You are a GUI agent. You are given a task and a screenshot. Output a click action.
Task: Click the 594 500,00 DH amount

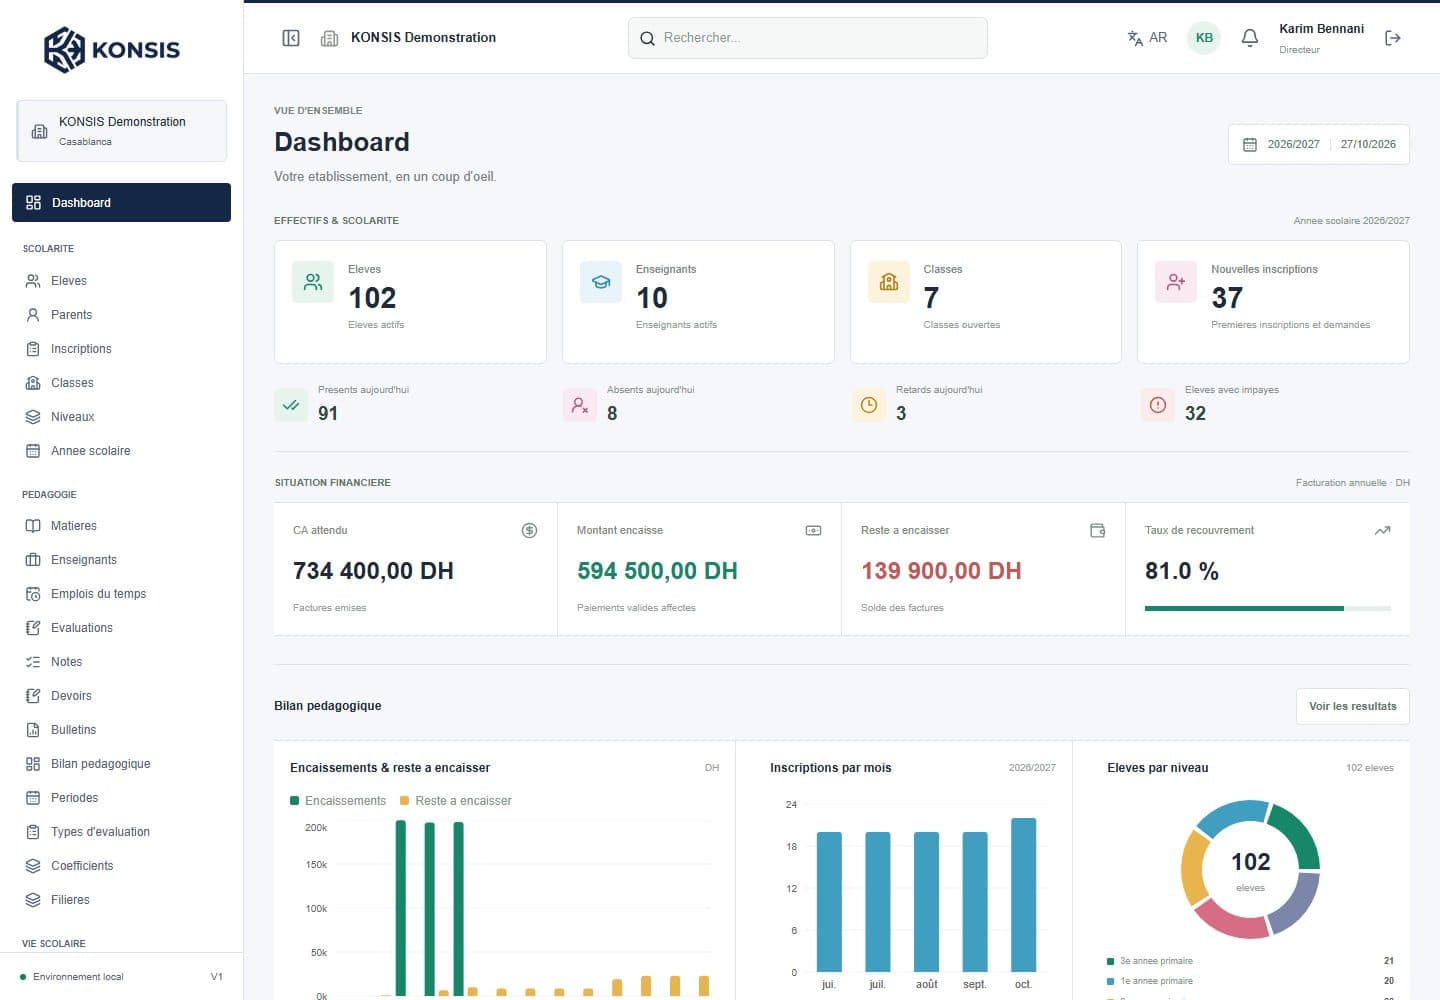pos(657,571)
